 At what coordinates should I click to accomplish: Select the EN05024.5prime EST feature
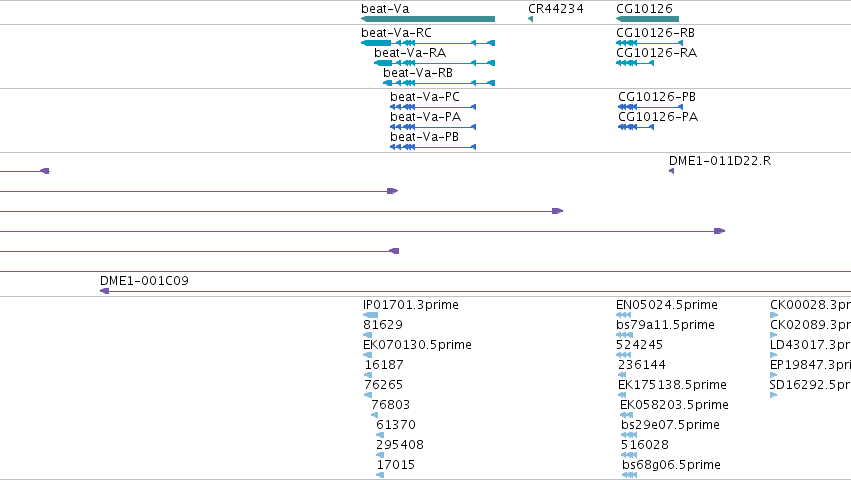(624, 315)
